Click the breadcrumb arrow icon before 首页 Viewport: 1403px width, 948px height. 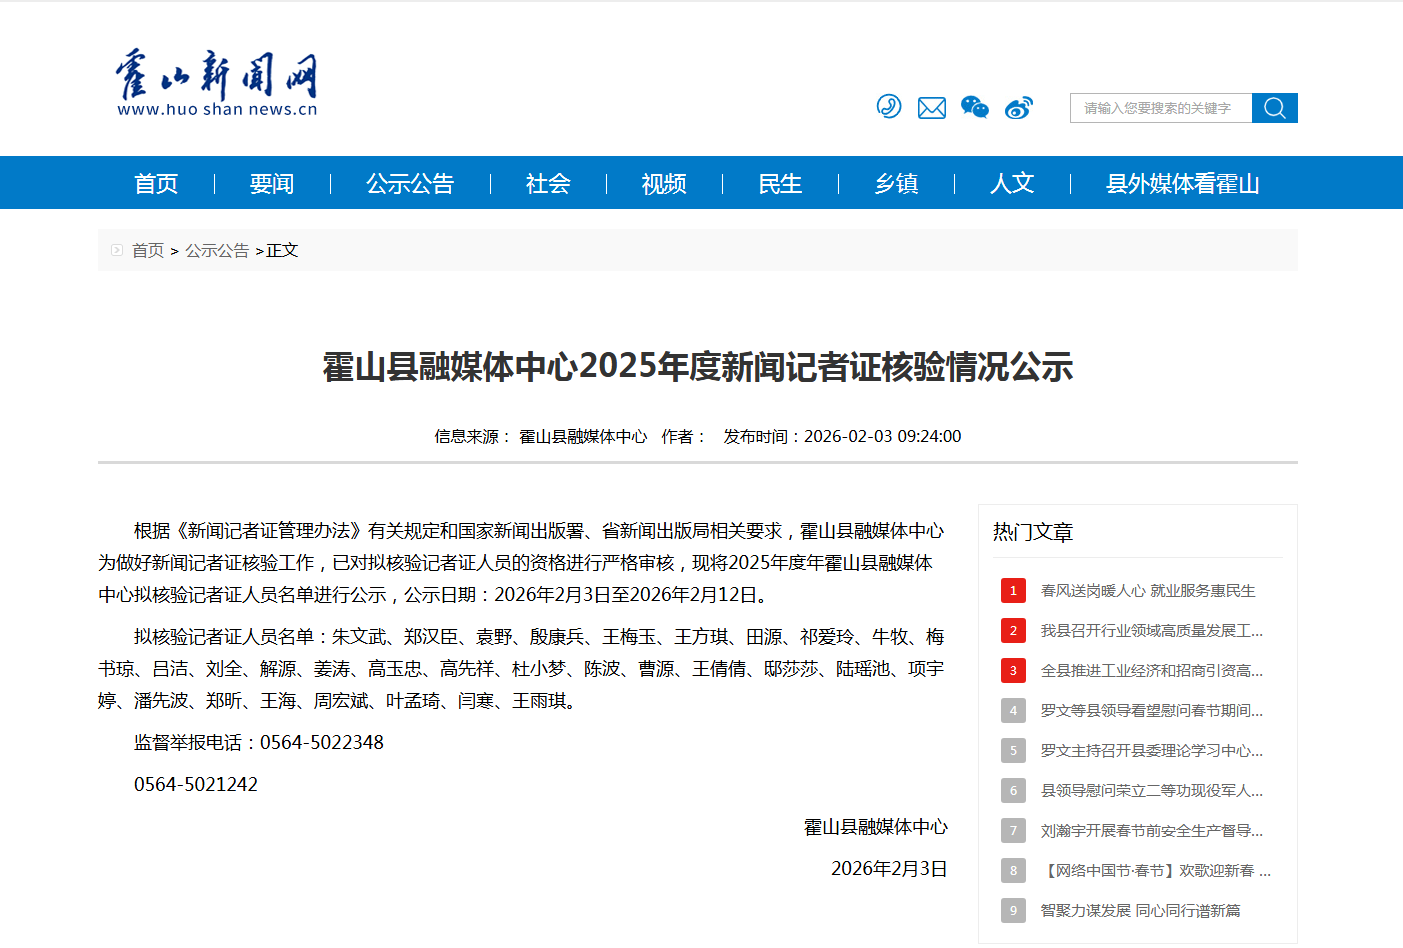[117, 250]
